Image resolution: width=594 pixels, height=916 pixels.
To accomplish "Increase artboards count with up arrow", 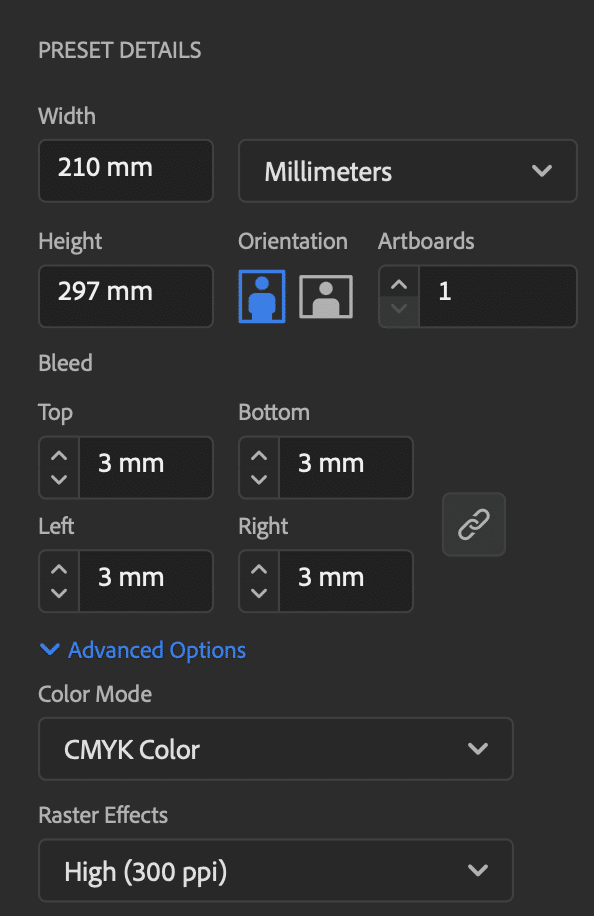I will (399, 284).
